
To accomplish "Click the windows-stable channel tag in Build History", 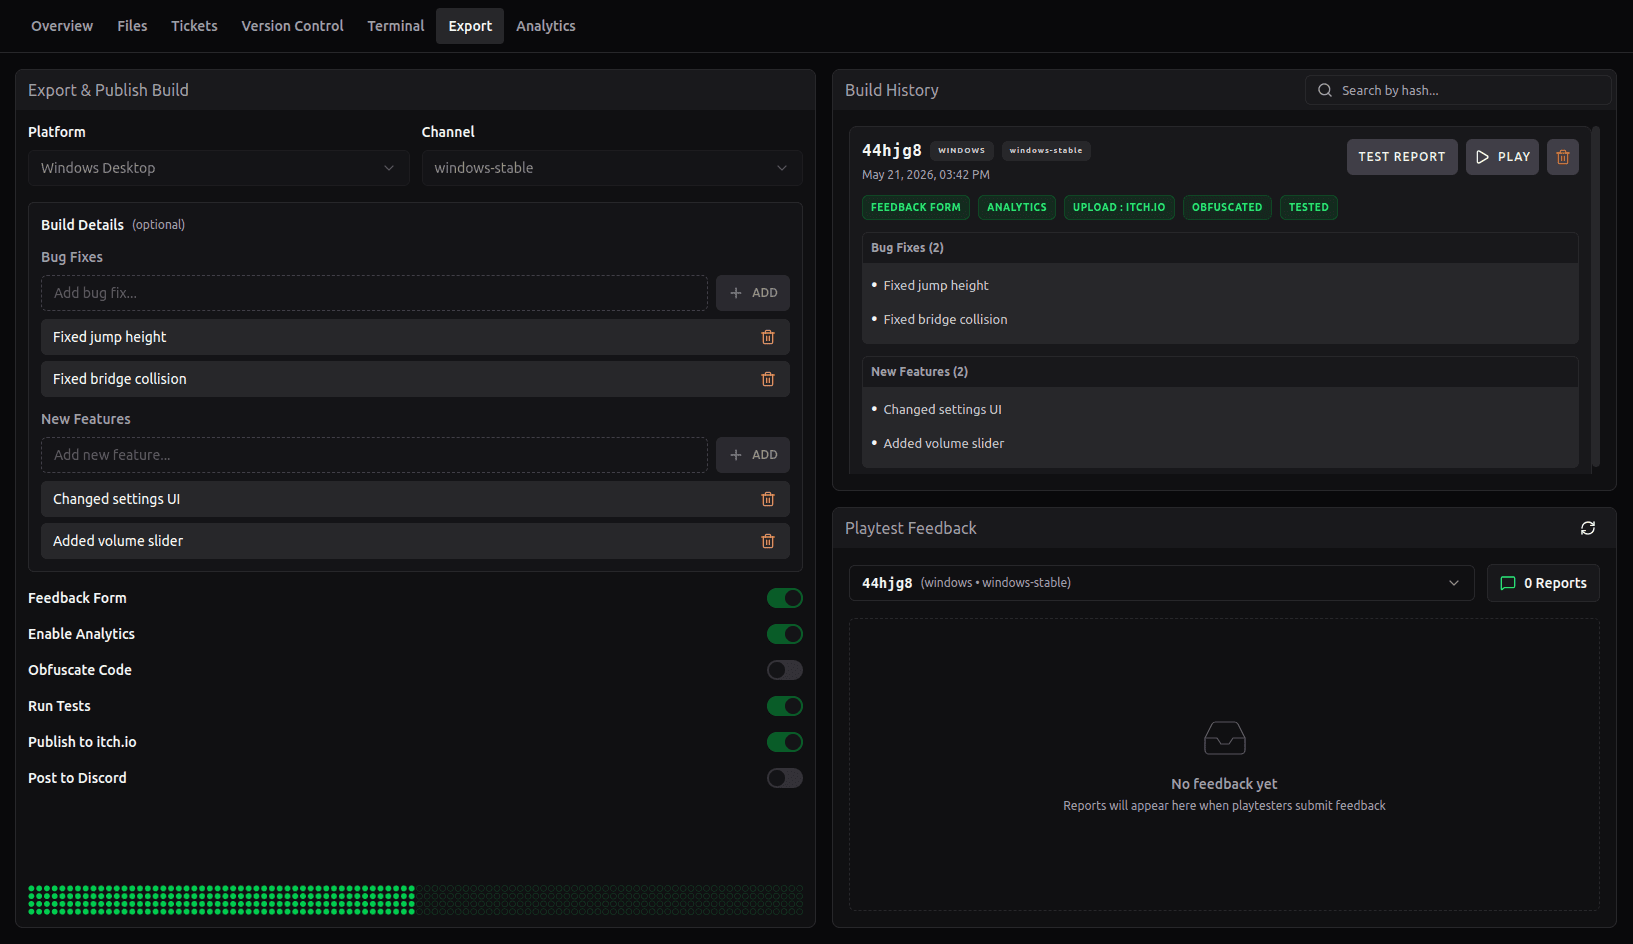I will coord(1046,151).
